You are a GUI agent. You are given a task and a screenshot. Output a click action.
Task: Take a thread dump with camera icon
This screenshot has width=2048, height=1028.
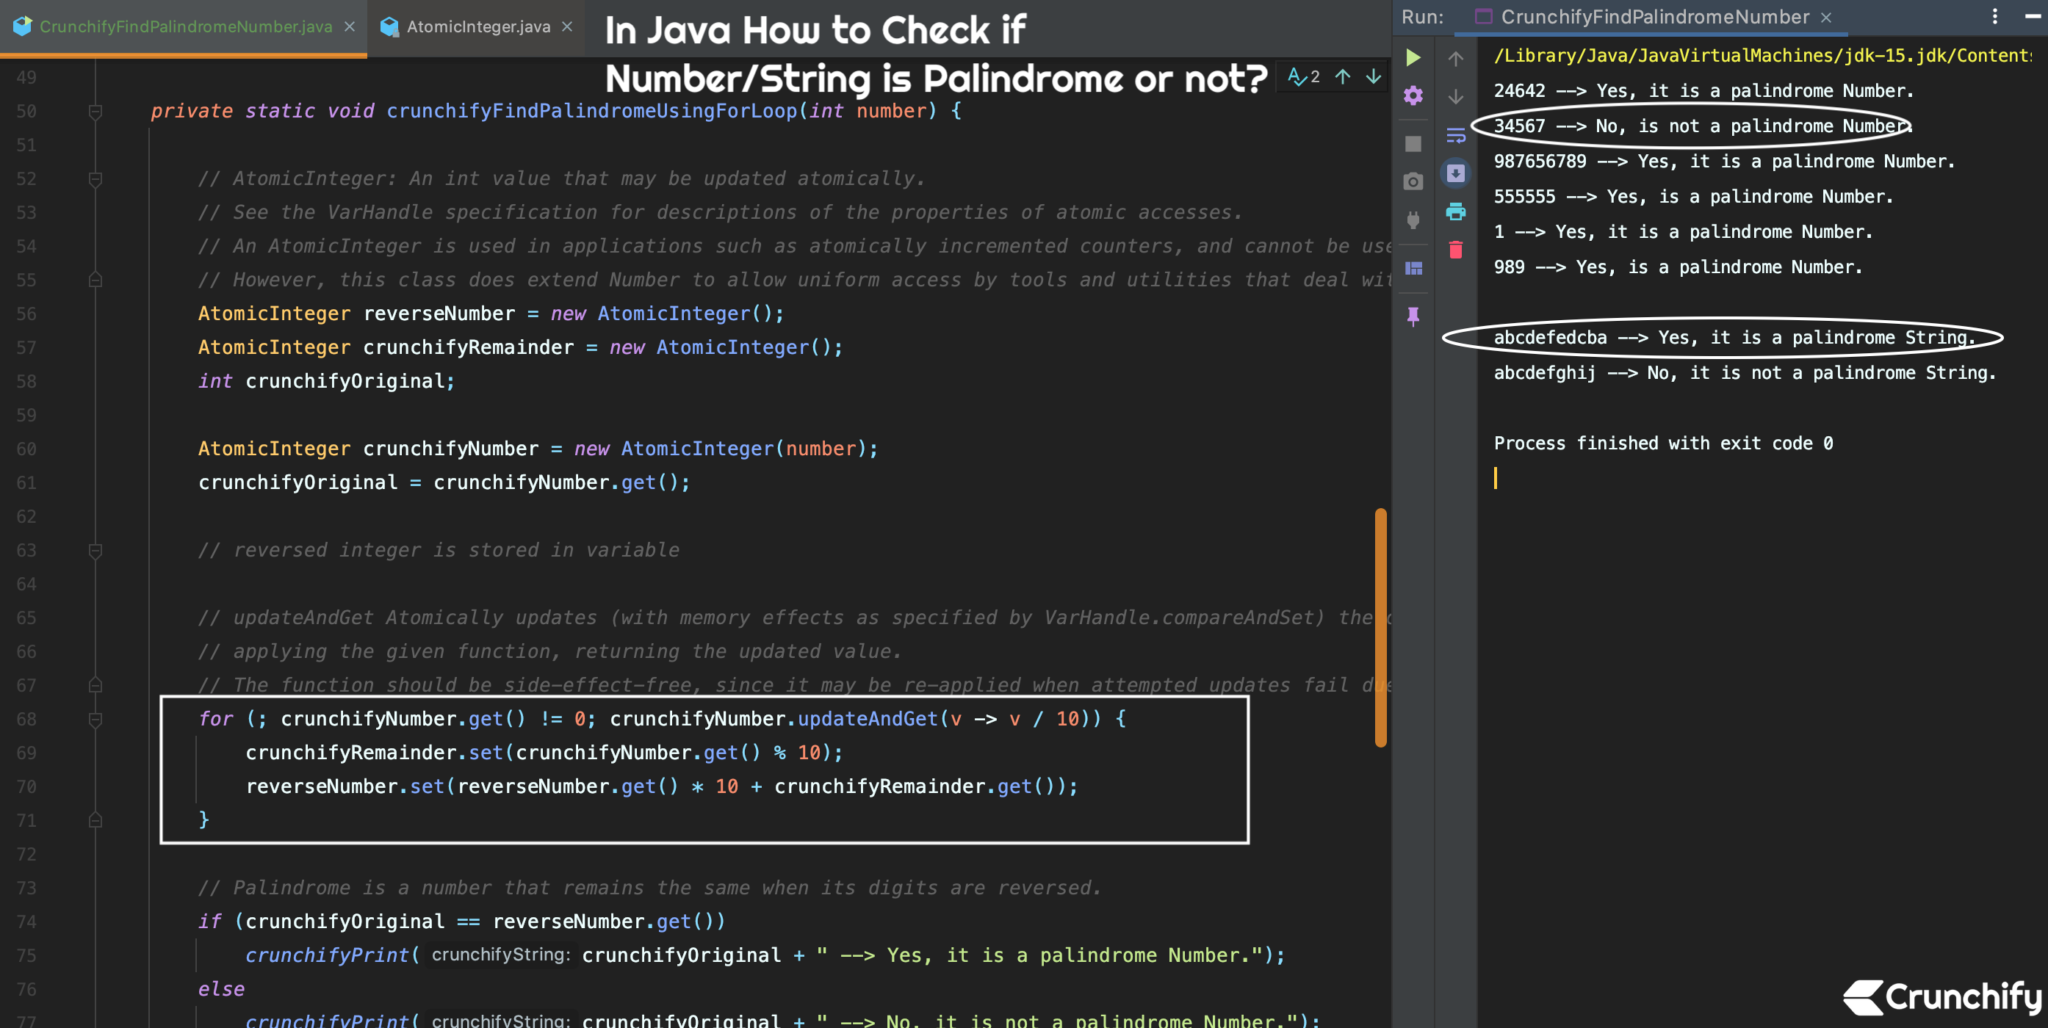tap(1413, 181)
